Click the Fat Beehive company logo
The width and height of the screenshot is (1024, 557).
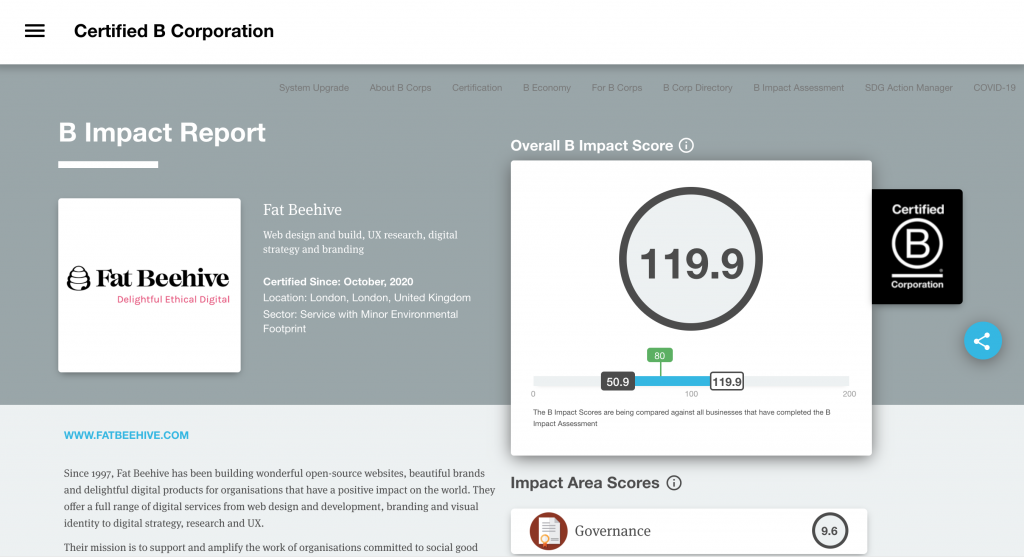149,285
